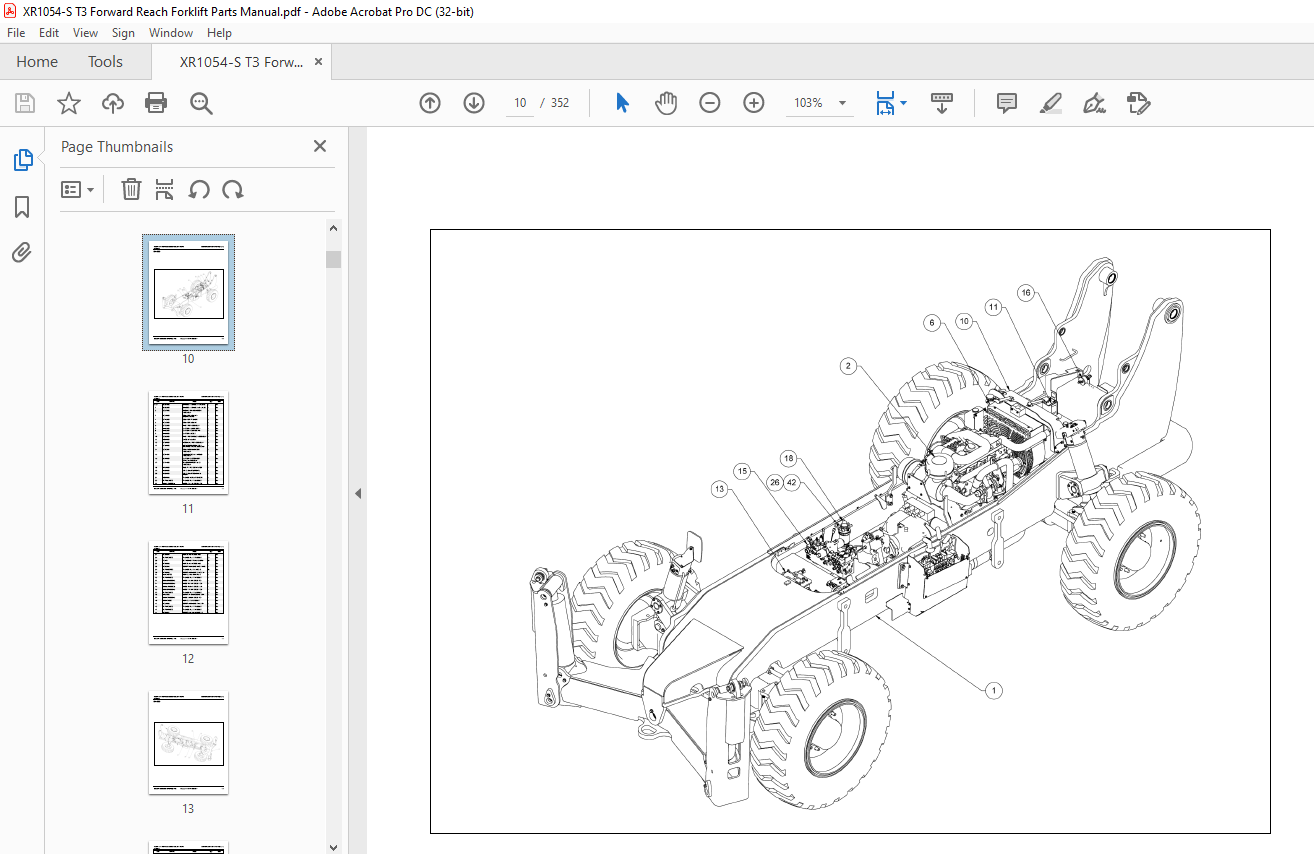Screen dimensions: 1314x854
Task: Open thumbnail options dropdown menu
Action: (77, 189)
